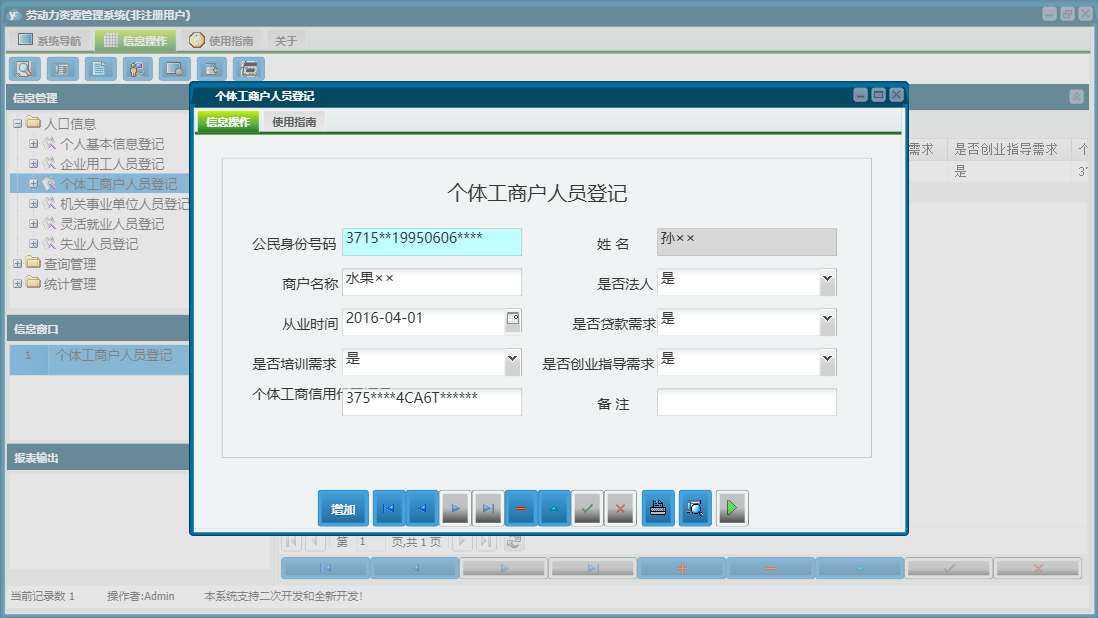
Task: Click the search icon in main toolbar
Action: click(x=24, y=69)
